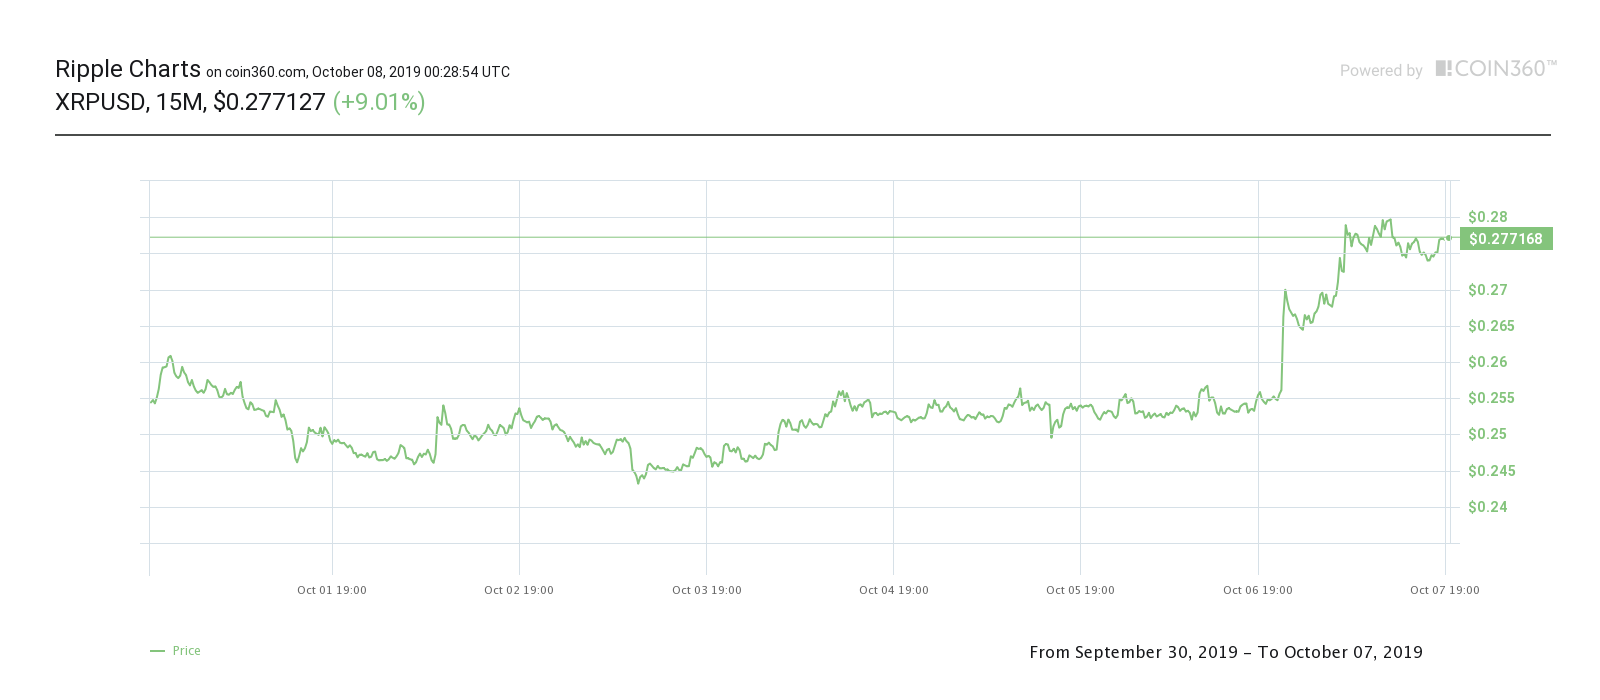Click the +9.01% change value
This screenshot has width=1600, height=700.
pyautogui.click(x=379, y=102)
